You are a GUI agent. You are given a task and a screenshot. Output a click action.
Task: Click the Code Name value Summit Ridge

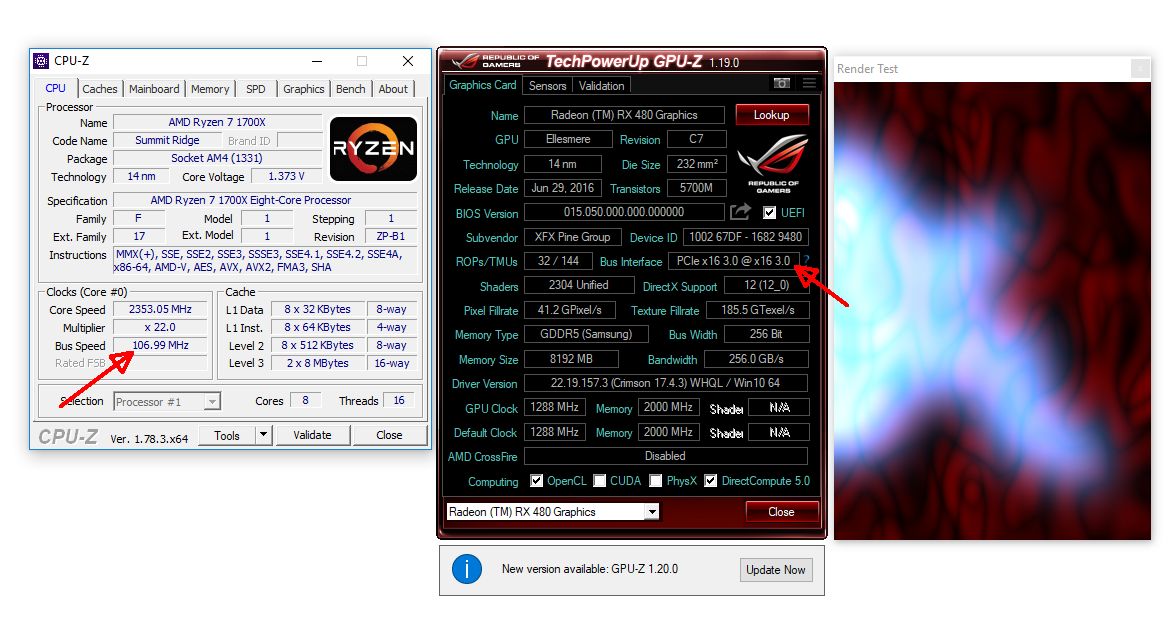(168, 141)
